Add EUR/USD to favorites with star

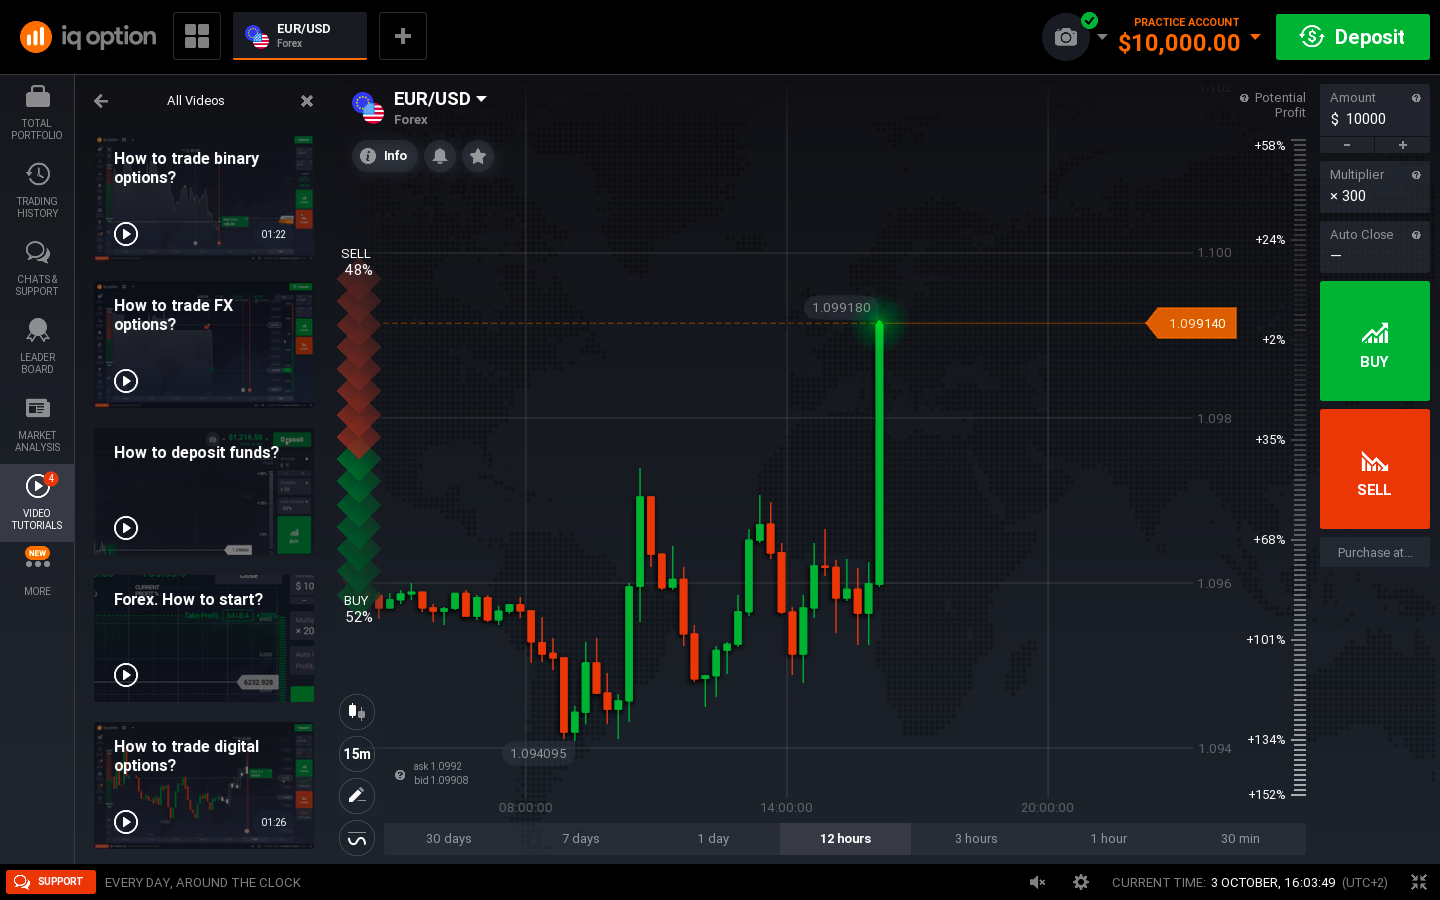pyautogui.click(x=478, y=156)
